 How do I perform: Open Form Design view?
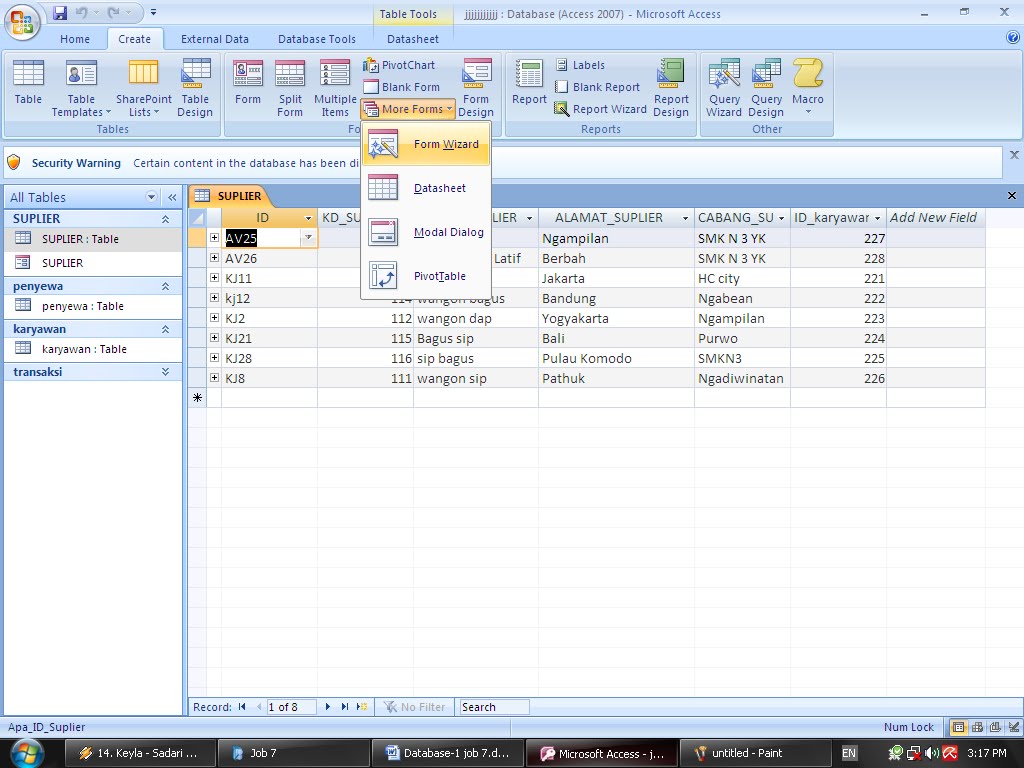pos(476,88)
